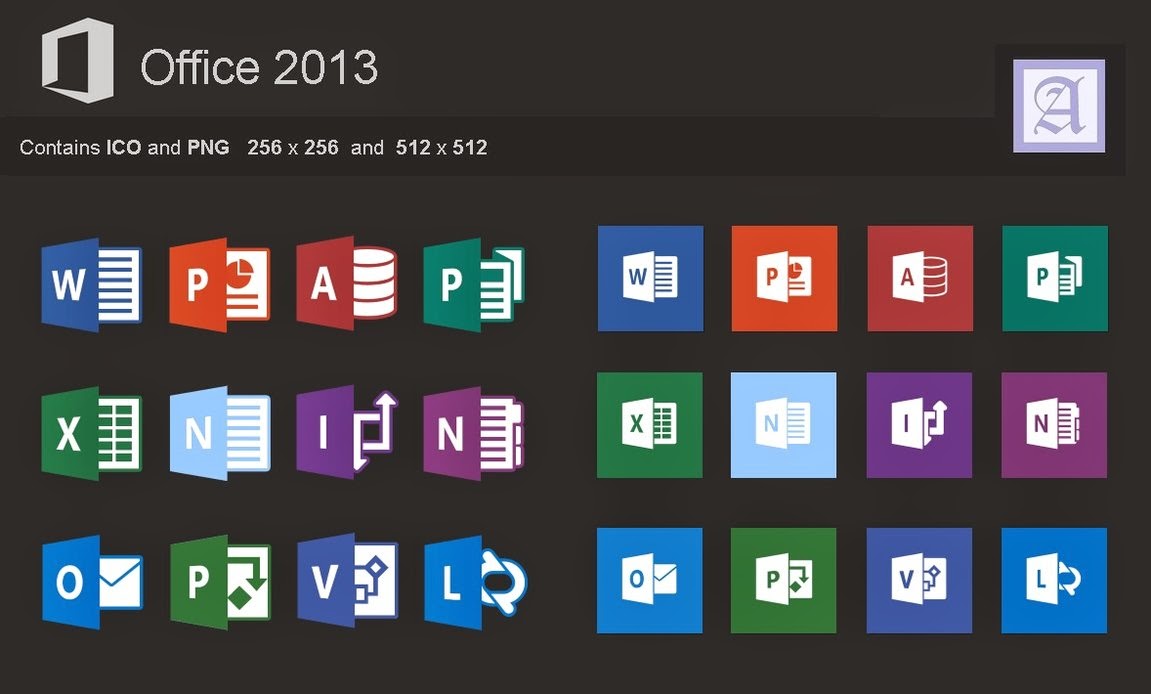
Task: Click the flat blue Outlook tile
Action: point(650,580)
